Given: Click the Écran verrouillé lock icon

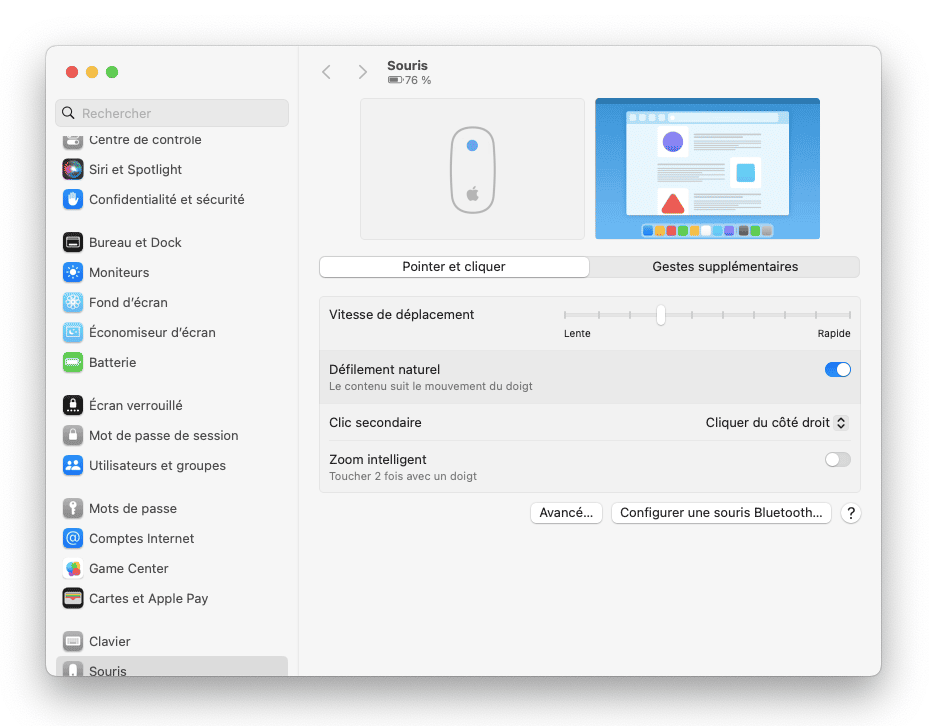Looking at the screenshot, I should 73,405.
